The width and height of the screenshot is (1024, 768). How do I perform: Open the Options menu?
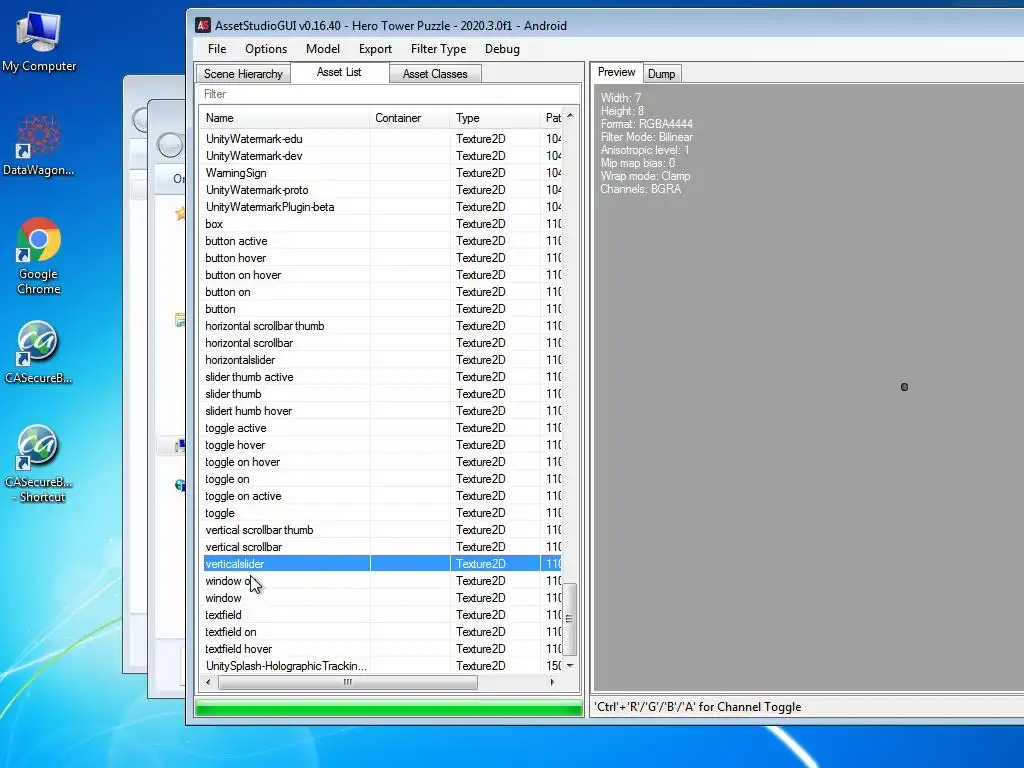[x=266, y=49]
